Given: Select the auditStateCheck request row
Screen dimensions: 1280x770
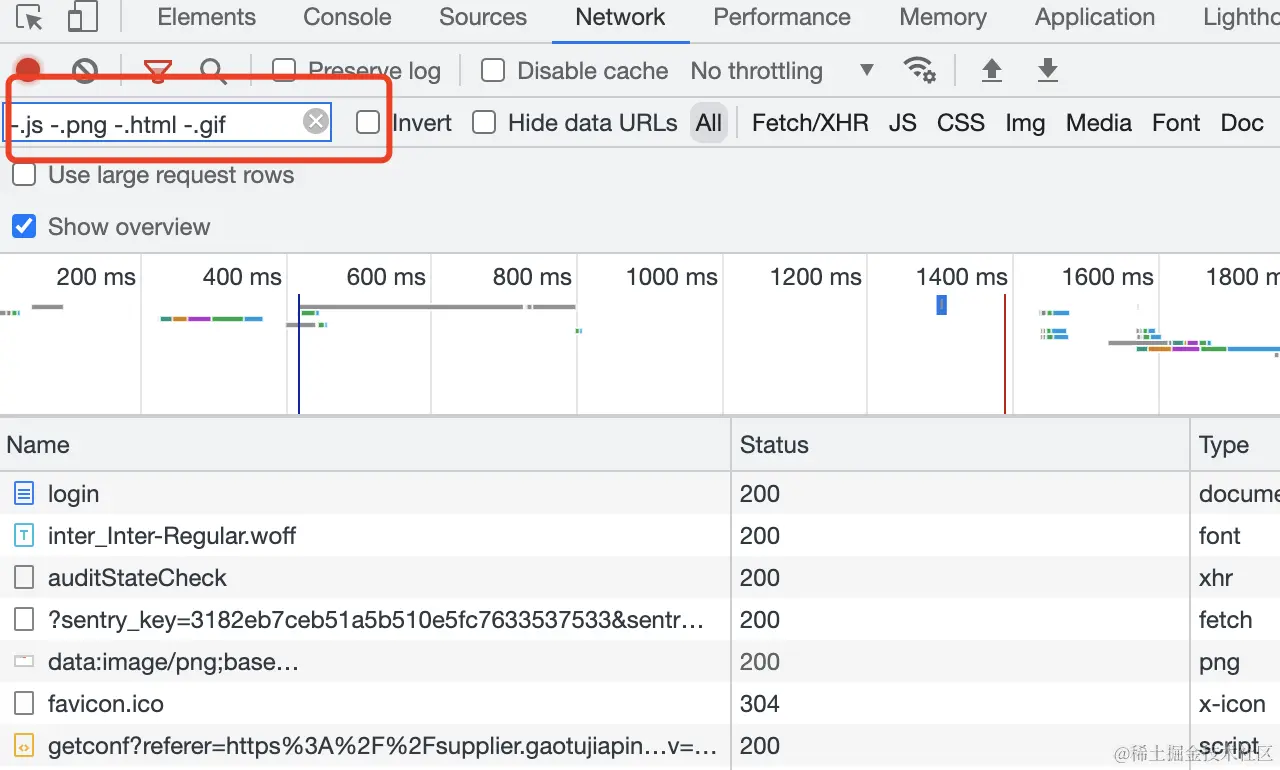Looking at the screenshot, I should click(x=137, y=578).
